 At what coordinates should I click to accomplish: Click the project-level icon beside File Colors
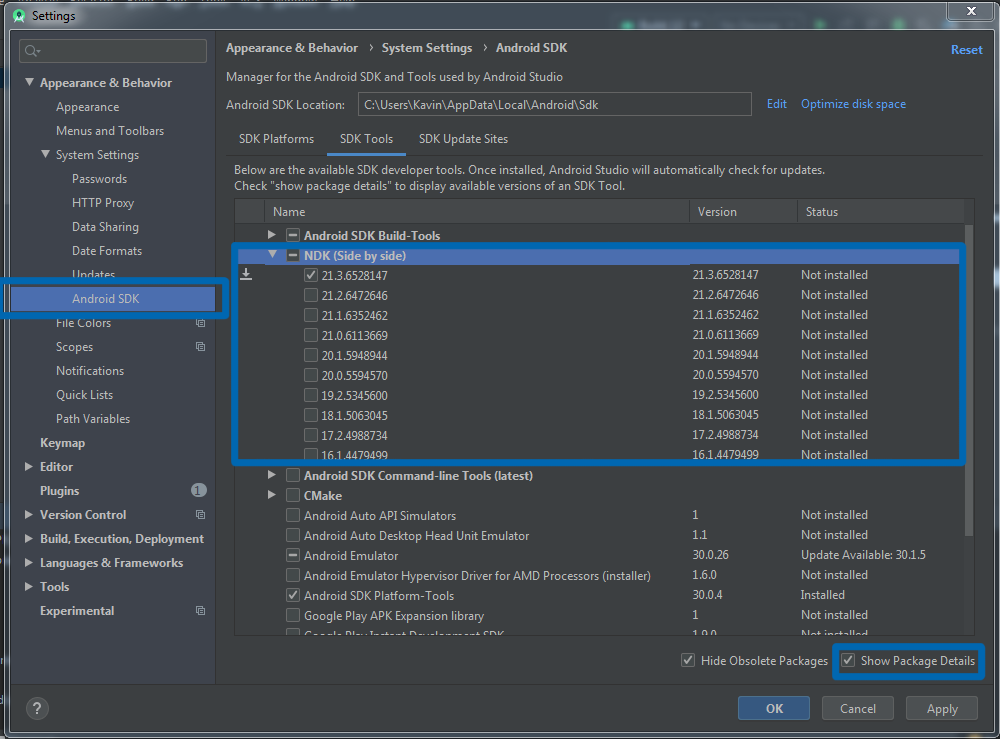click(200, 323)
